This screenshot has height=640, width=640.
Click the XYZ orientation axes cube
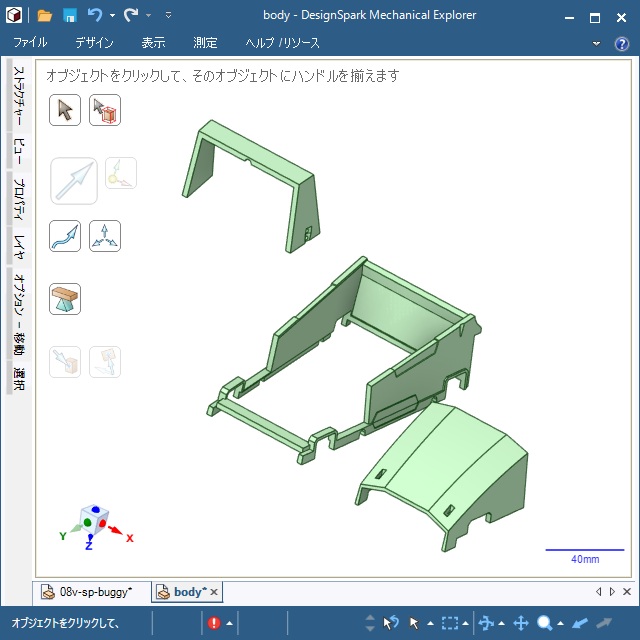click(x=92, y=522)
